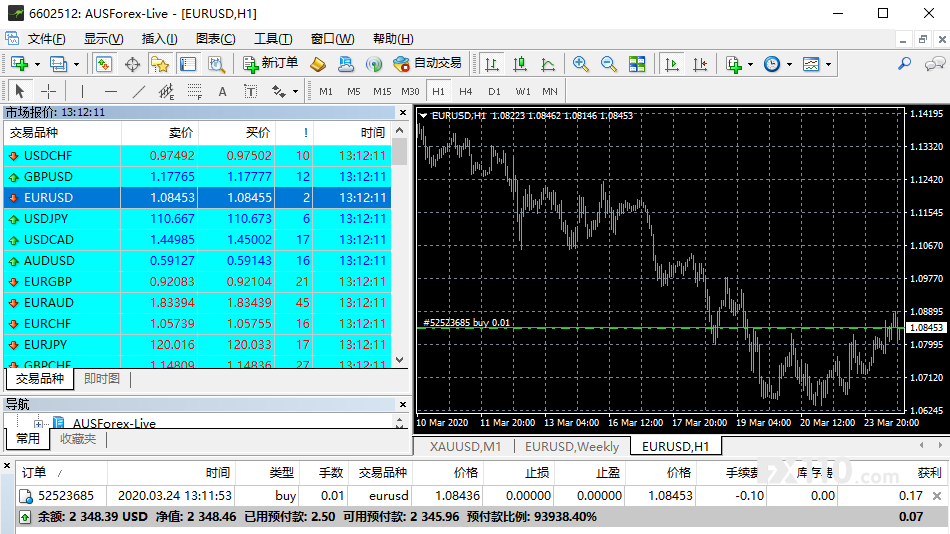The width and height of the screenshot is (950, 534).
Task: Select the text label T tool
Action: click(250, 92)
